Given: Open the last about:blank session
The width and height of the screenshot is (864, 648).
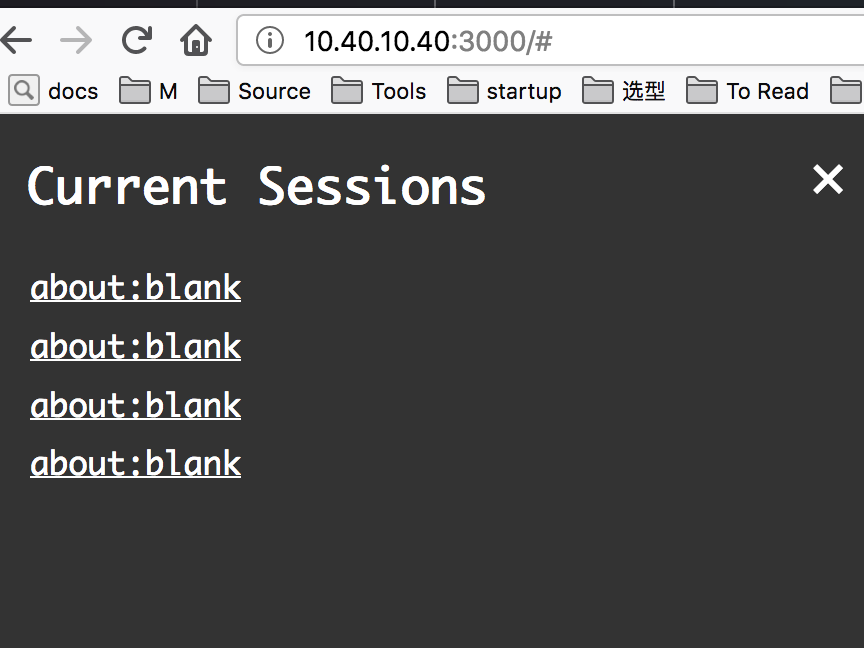Looking at the screenshot, I should coord(135,464).
